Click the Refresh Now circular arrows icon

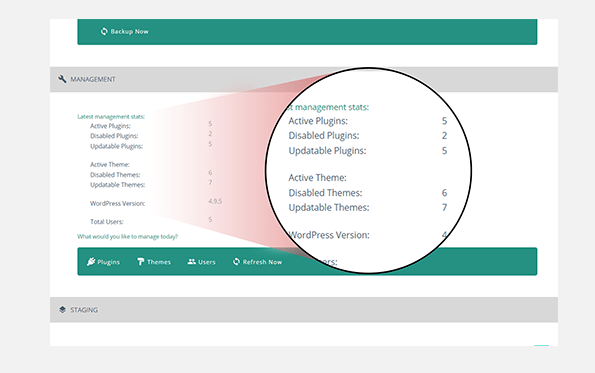pyautogui.click(x=236, y=261)
